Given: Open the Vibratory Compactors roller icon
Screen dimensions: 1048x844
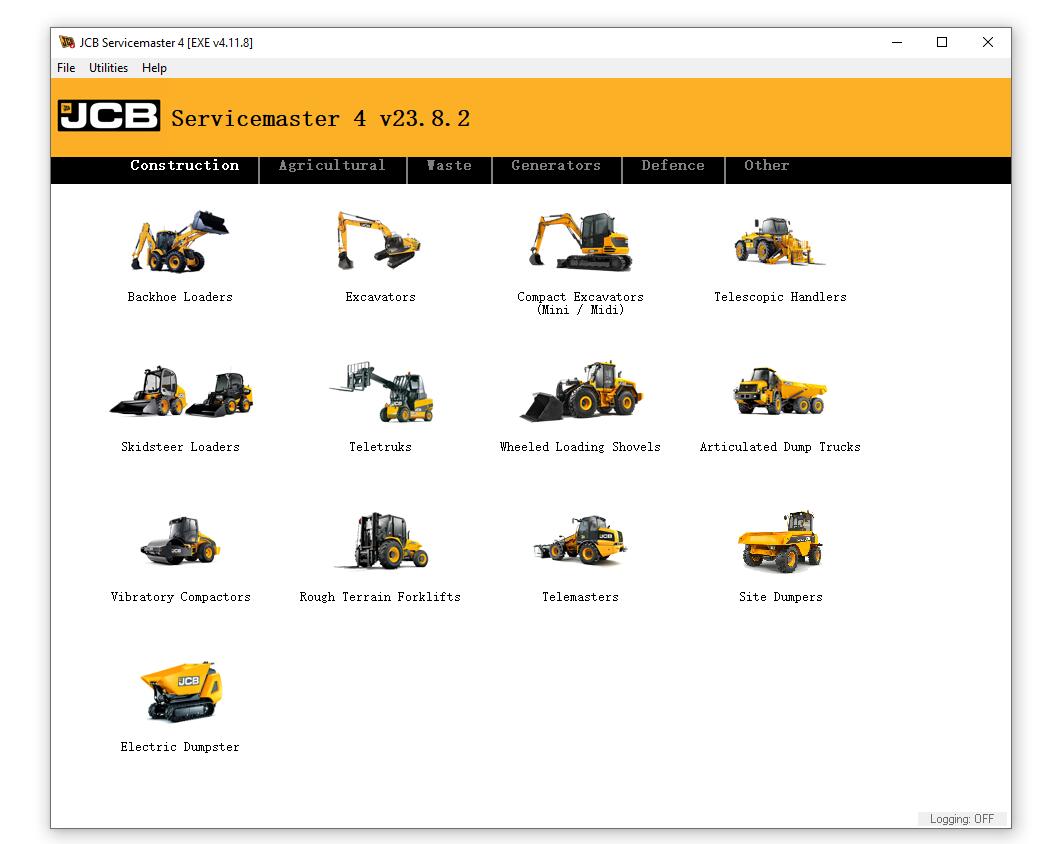Looking at the screenshot, I should (180, 541).
